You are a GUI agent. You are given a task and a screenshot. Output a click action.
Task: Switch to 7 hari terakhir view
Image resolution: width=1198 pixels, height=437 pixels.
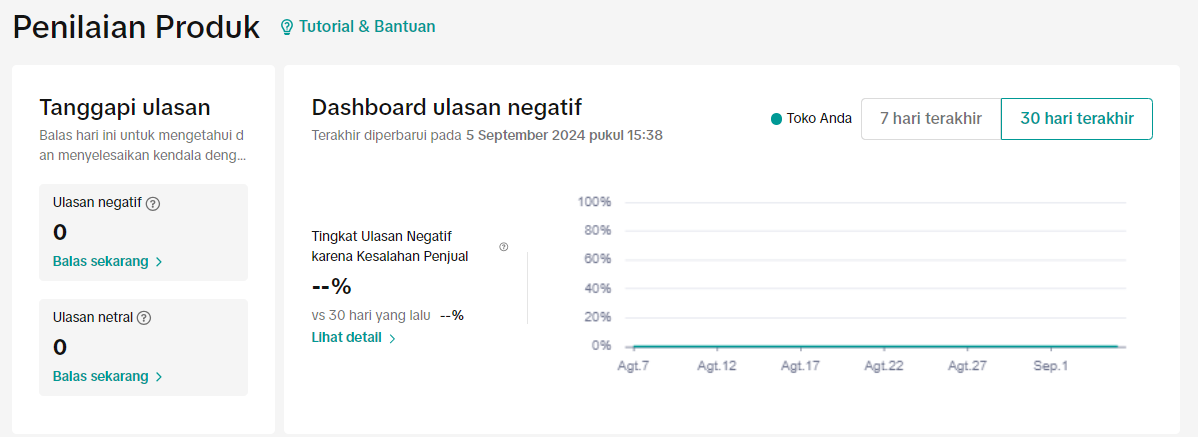coord(930,119)
